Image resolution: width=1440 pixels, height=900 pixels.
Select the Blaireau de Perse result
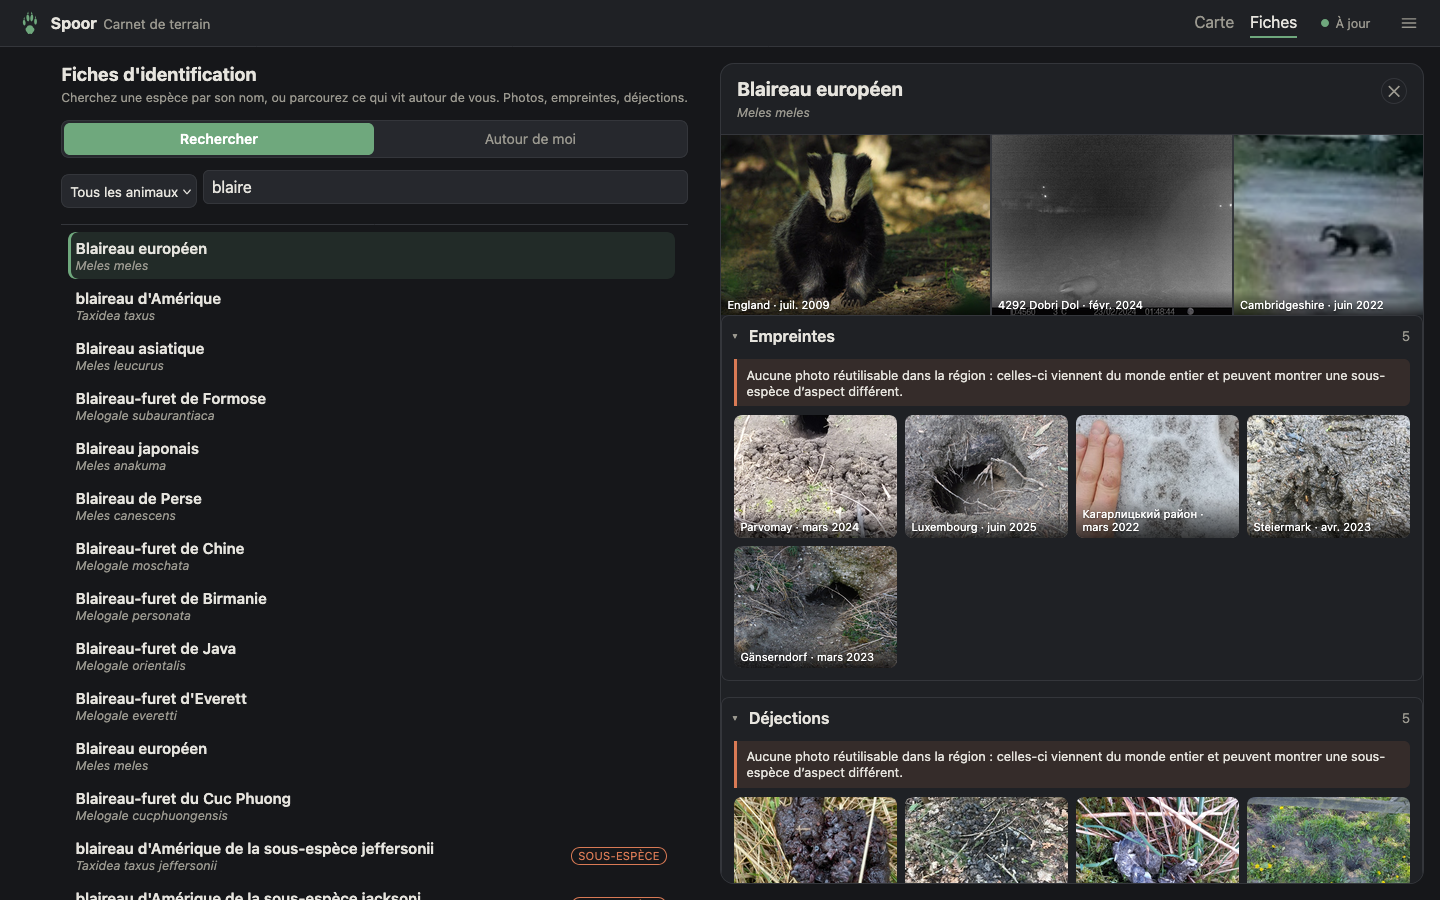371,506
